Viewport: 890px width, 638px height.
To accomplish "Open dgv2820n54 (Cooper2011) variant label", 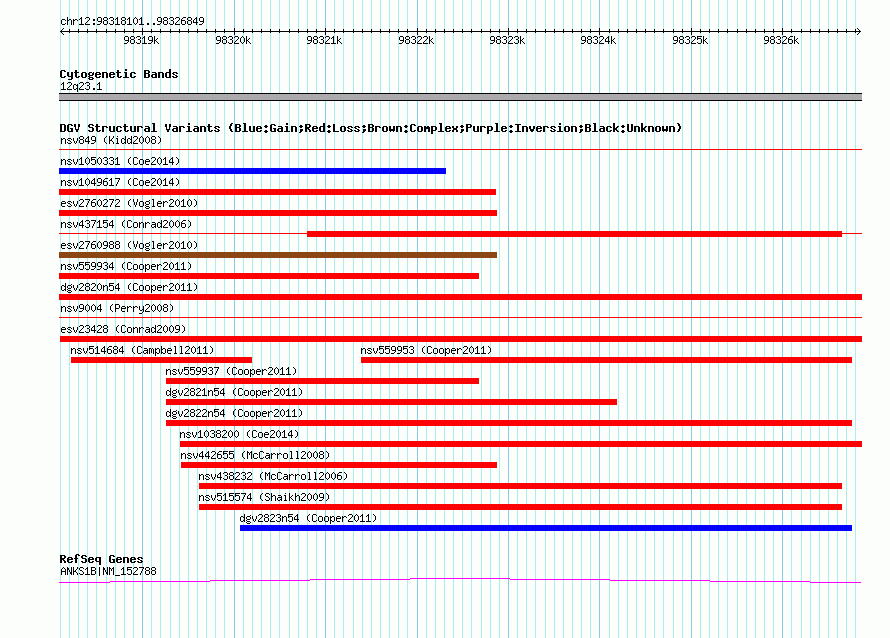I will tap(129, 287).
